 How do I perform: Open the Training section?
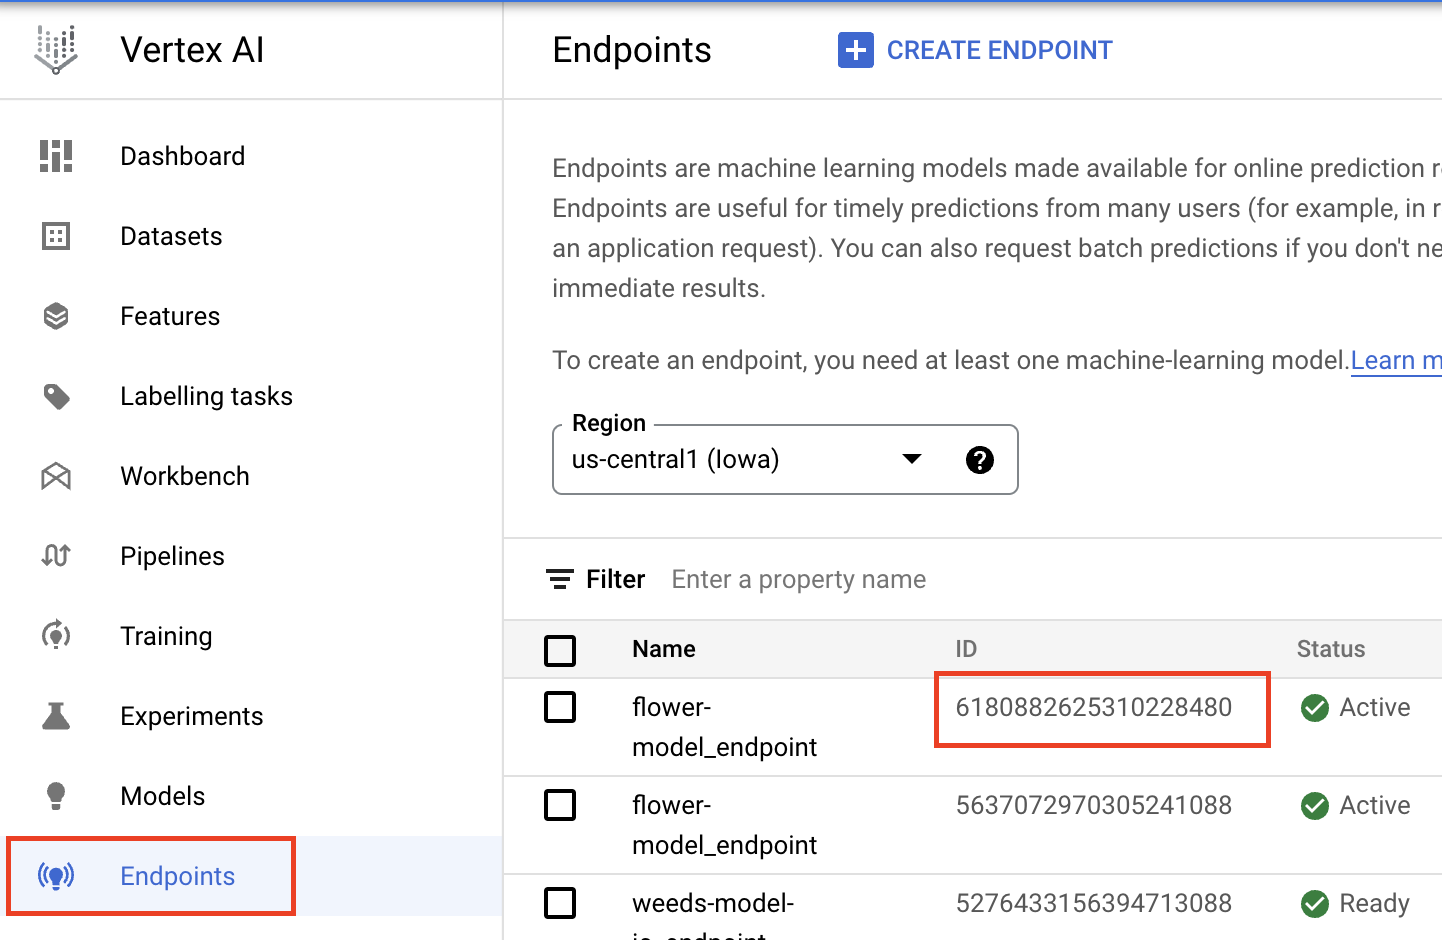tap(166, 636)
